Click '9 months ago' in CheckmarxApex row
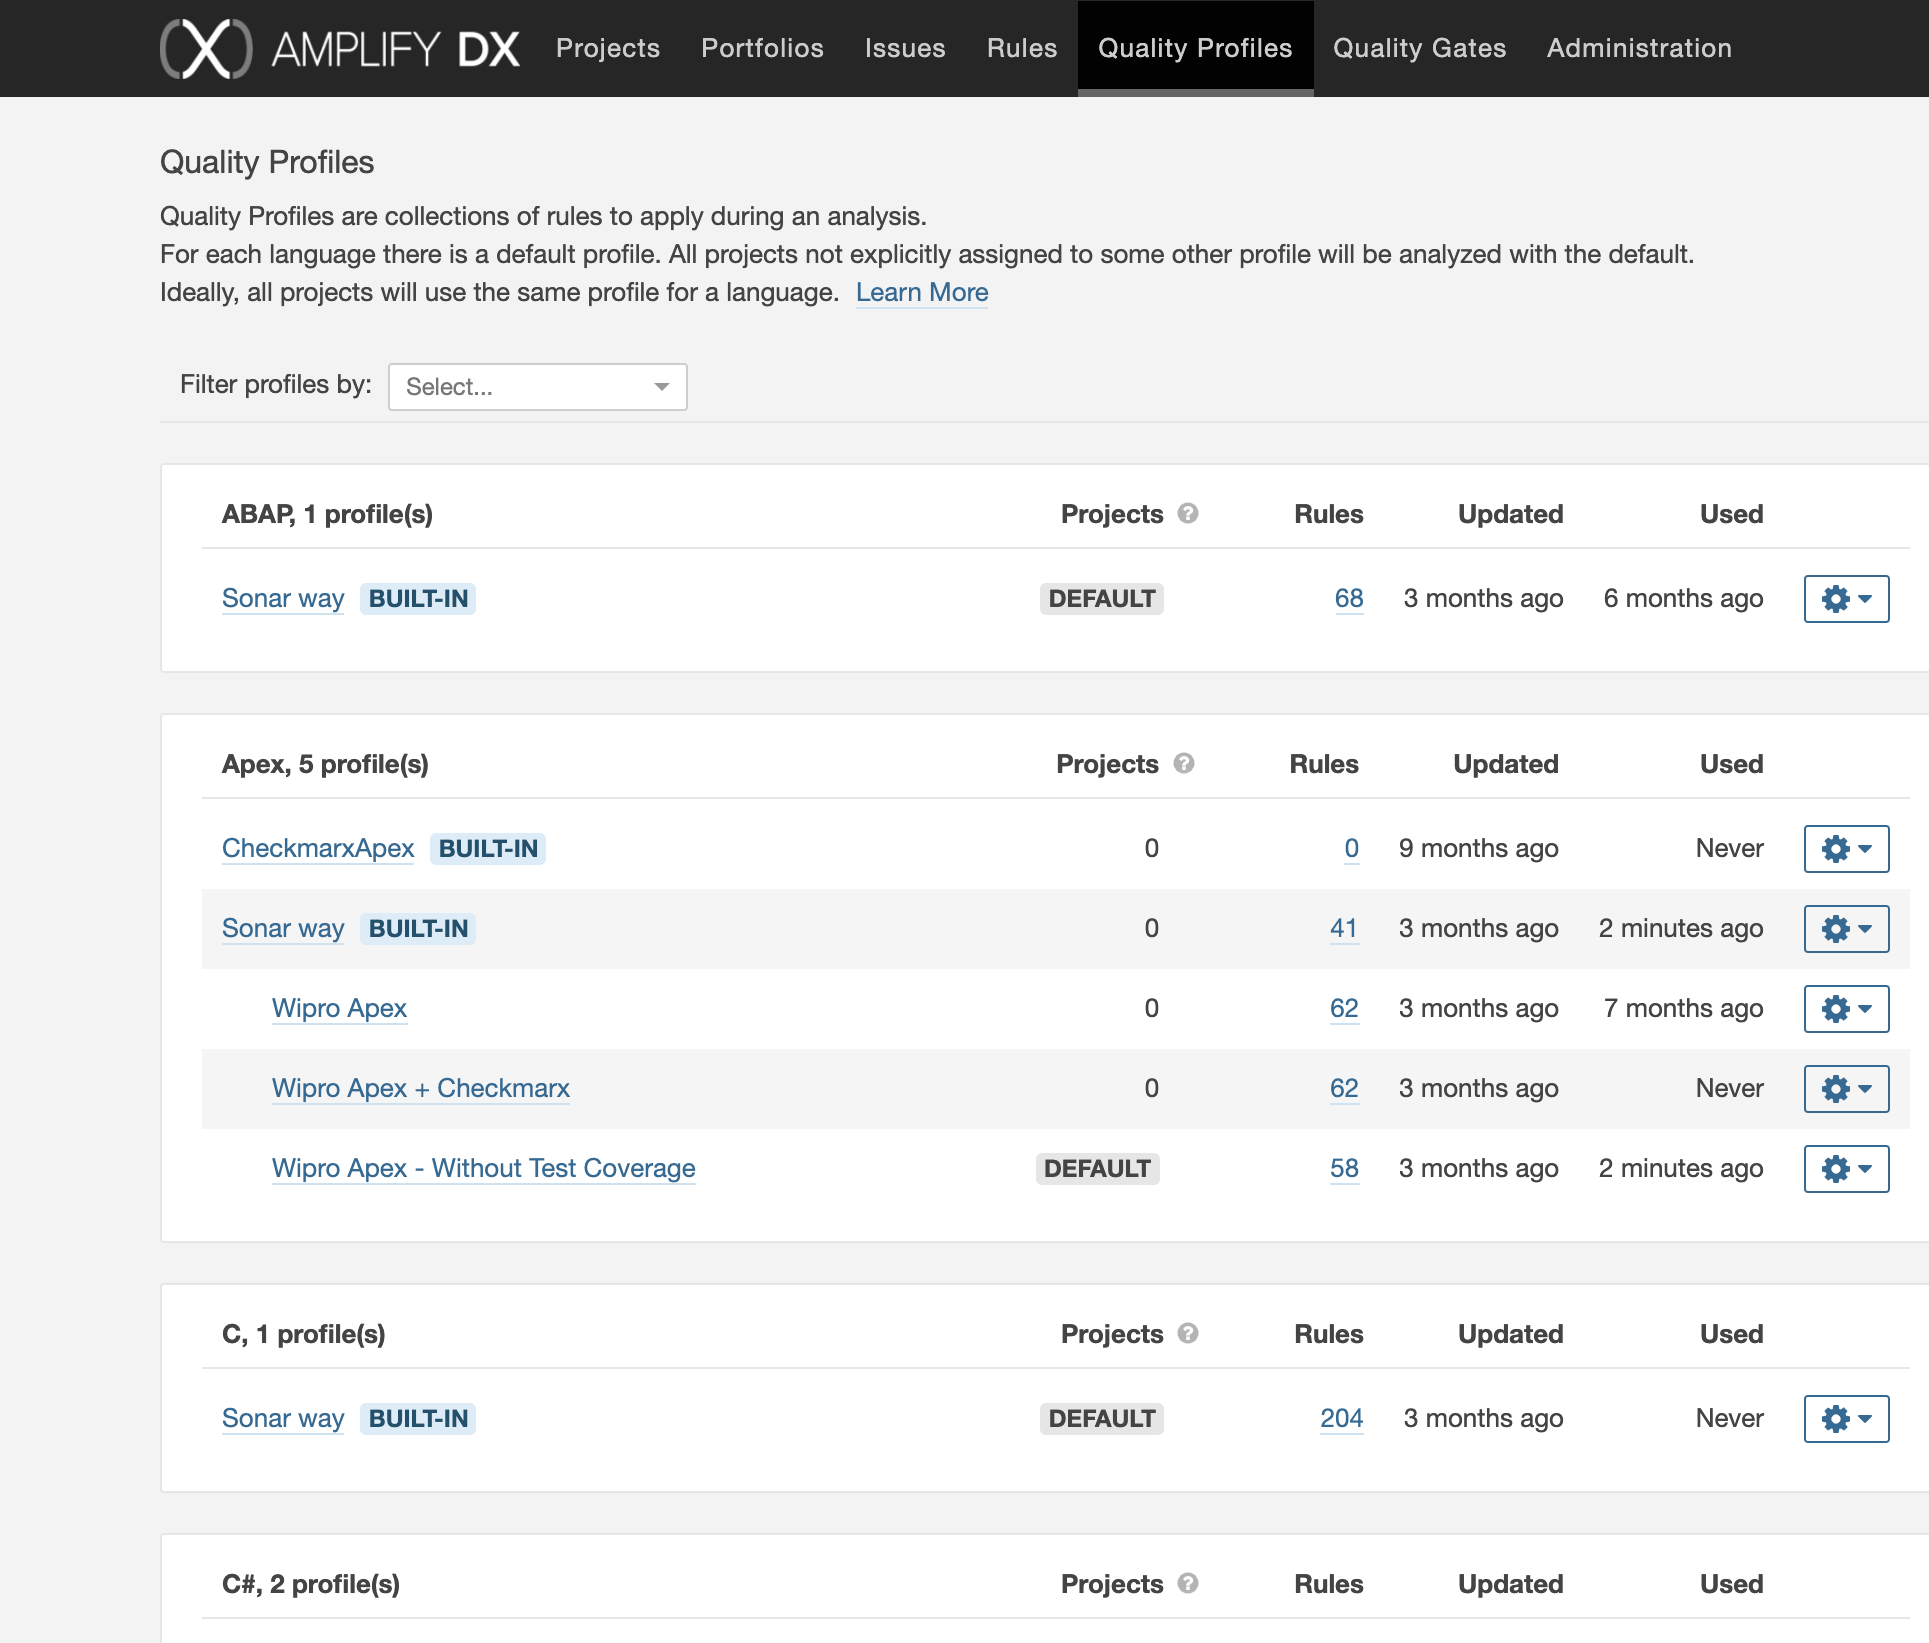The image size is (1929, 1643). click(x=1478, y=848)
